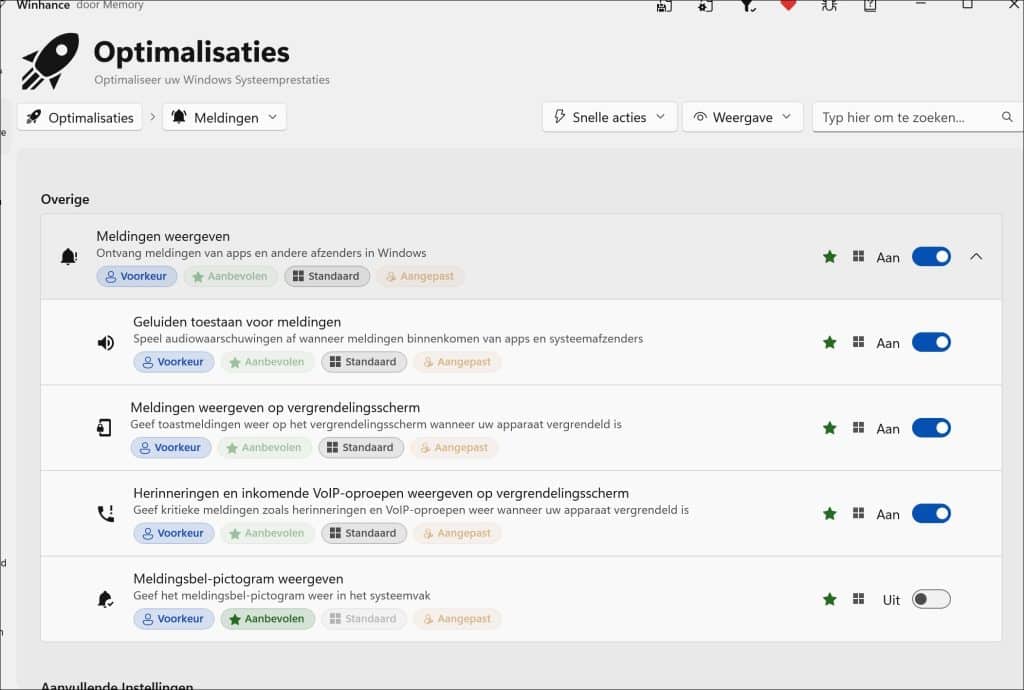The width and height of the screenshot is (1024, 690).
Task: Click the bug report icon in title bar
Action: (x=829, y=6)
